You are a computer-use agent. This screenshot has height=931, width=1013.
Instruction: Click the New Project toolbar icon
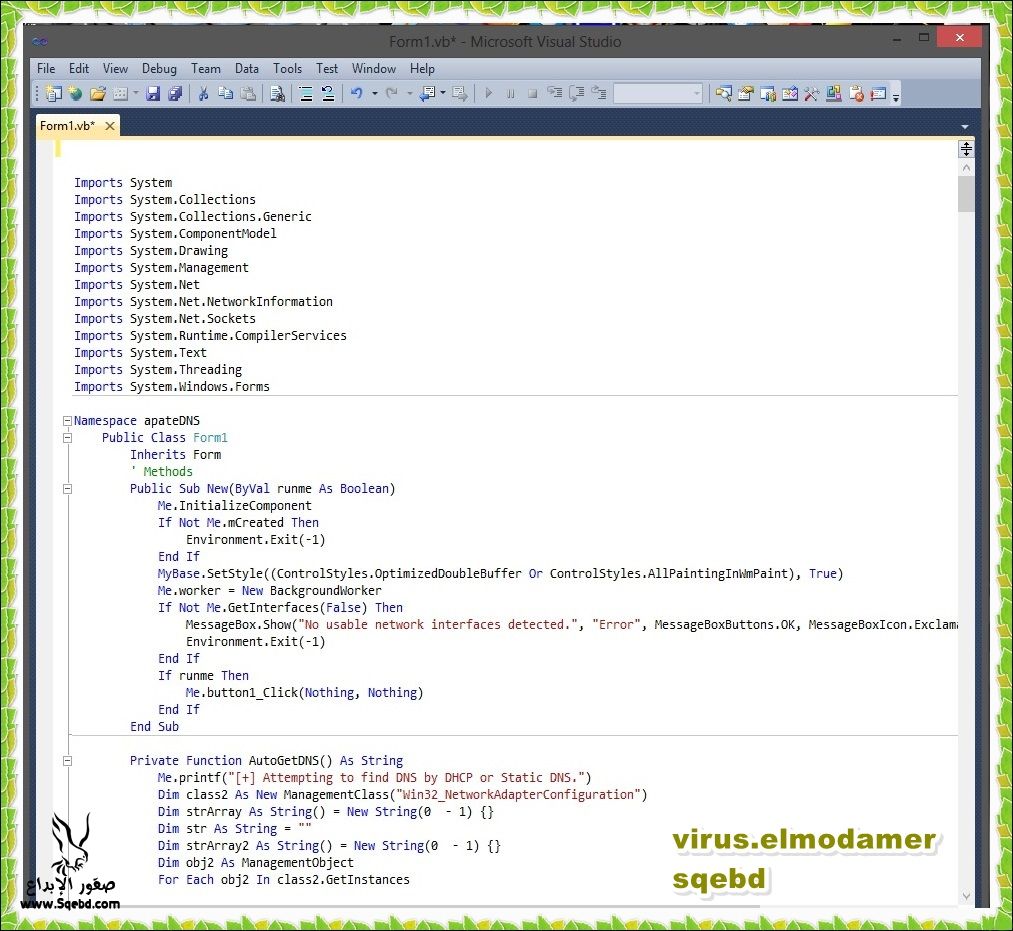[53, 94]
